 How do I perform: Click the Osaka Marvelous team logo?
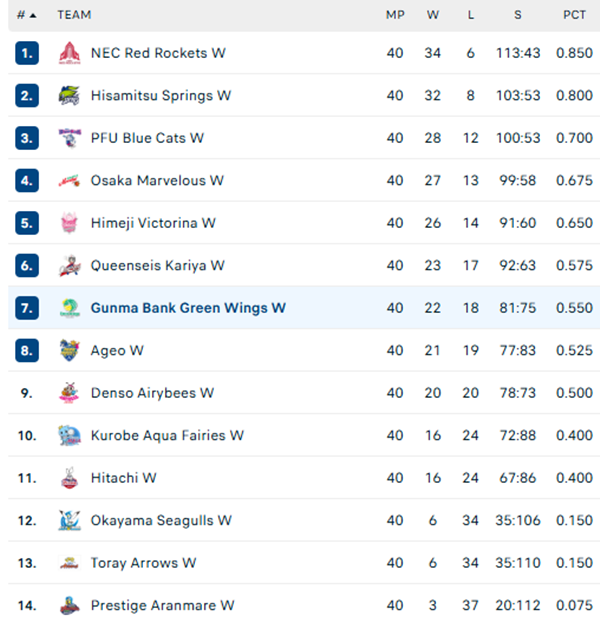pyautogui.click(x=69, y=181)
